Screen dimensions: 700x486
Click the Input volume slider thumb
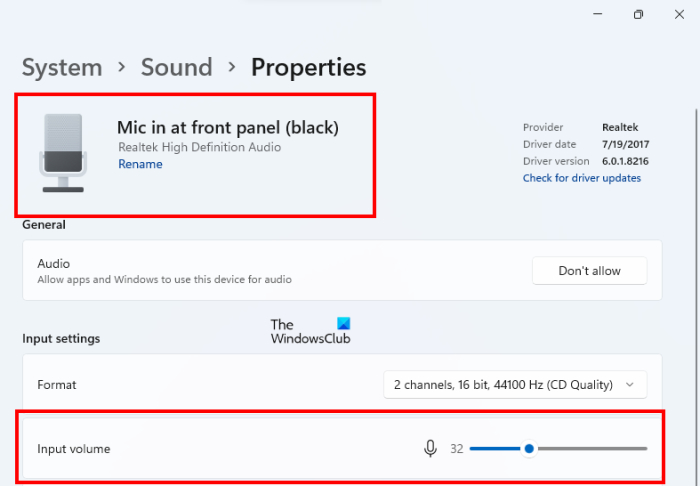coord(528,449)
